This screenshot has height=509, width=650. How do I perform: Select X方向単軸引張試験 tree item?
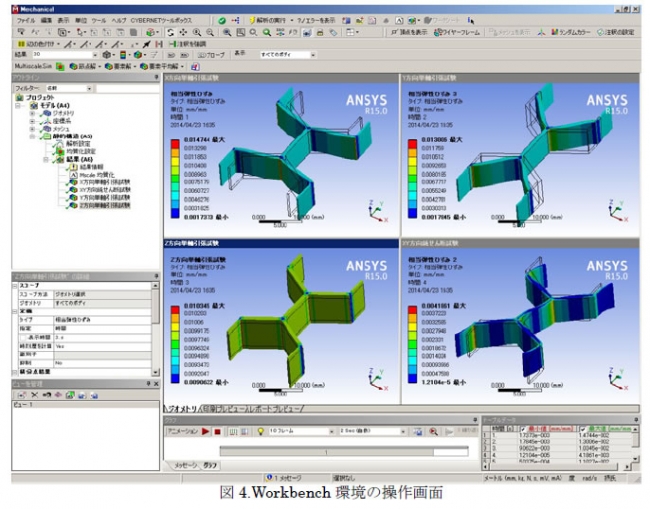(x=104, y=182)
